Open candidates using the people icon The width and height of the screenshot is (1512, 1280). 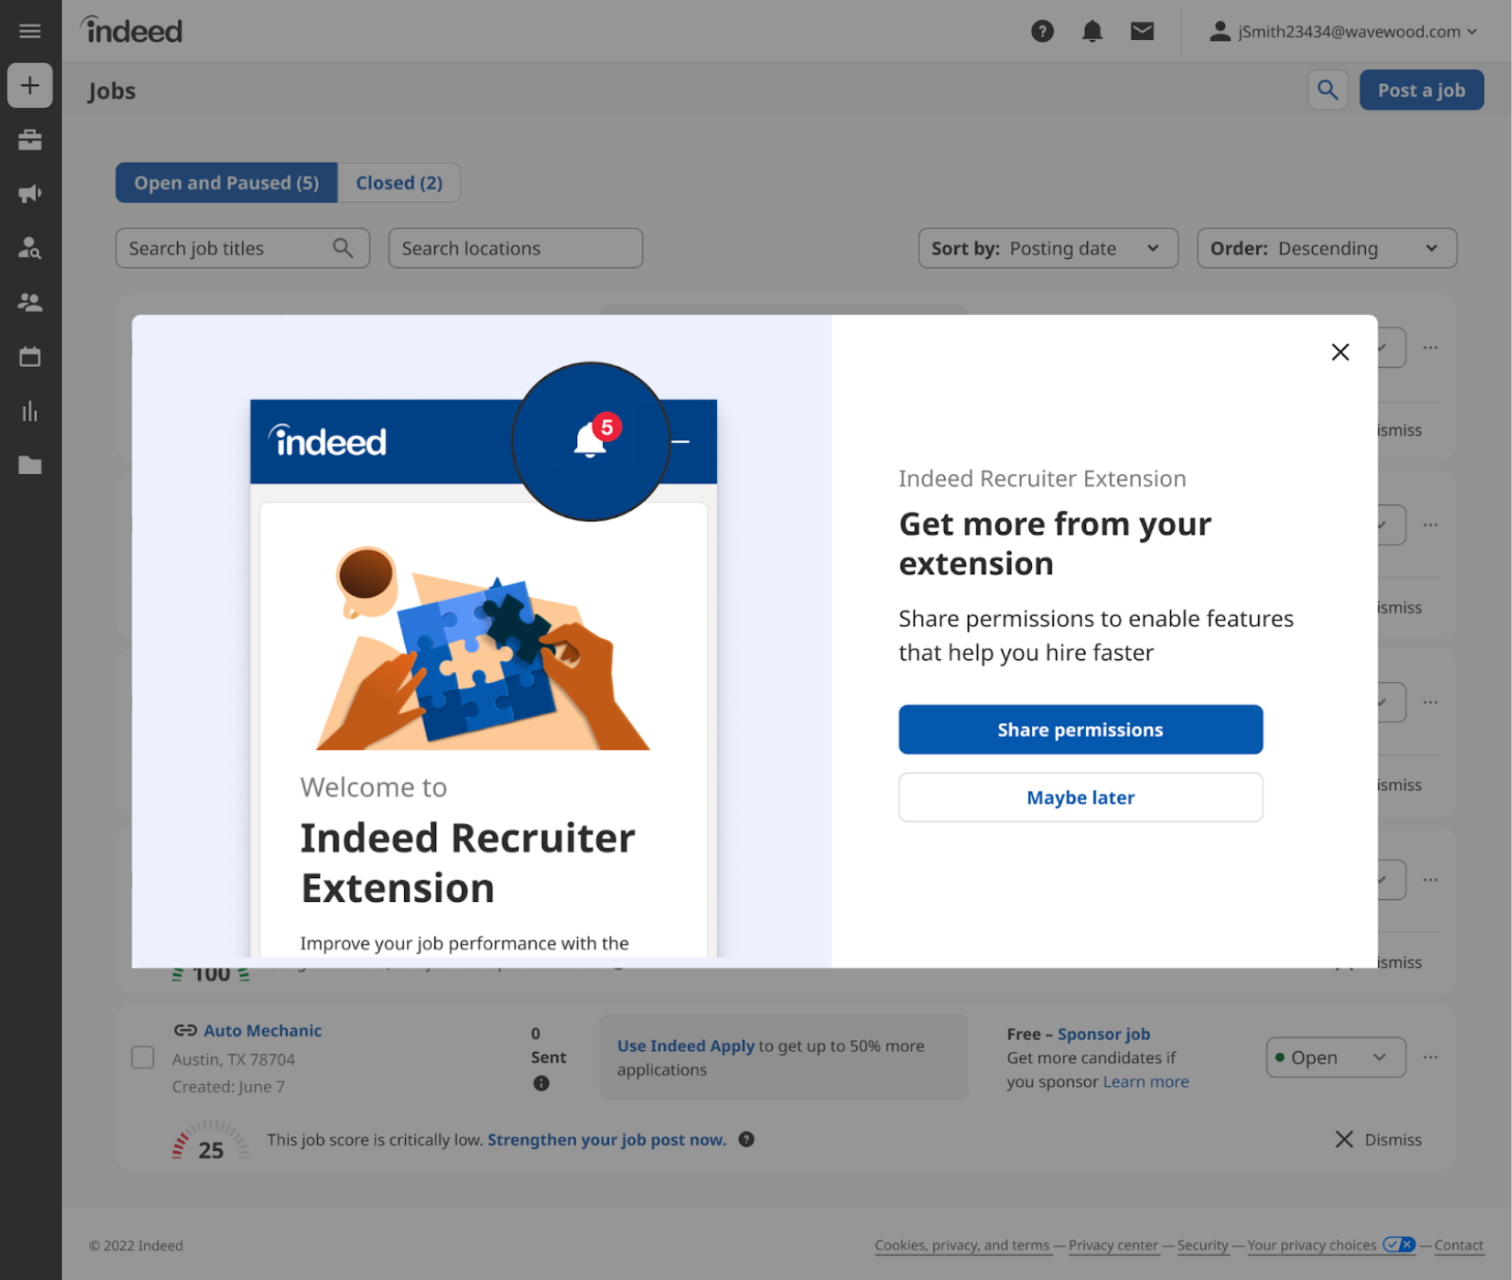click(x=29, y=302)
